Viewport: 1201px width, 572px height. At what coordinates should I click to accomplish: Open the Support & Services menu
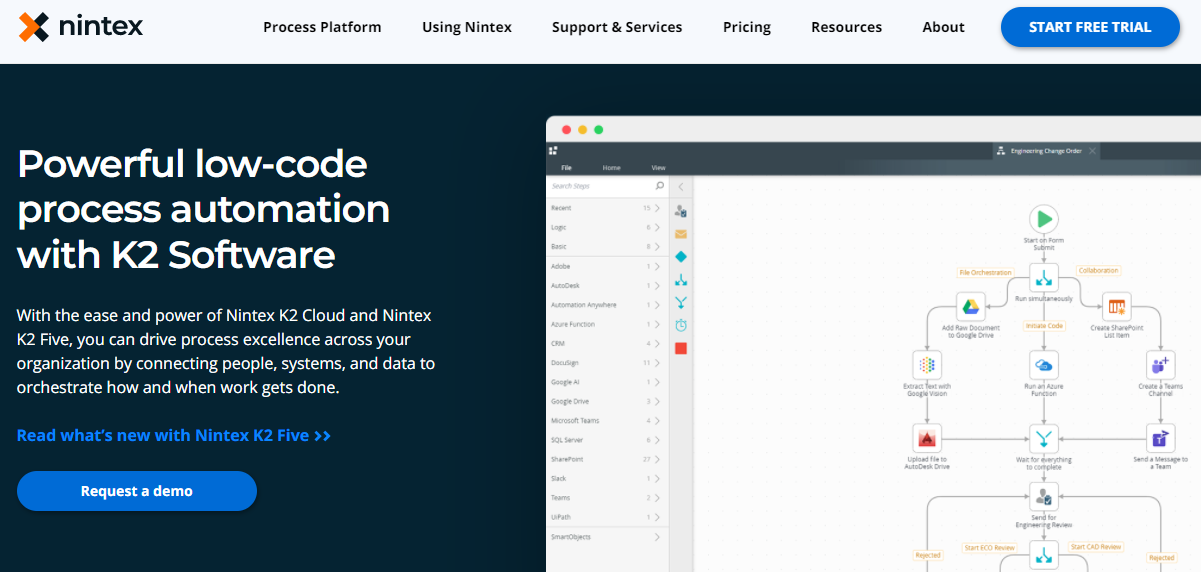(617, 27)
